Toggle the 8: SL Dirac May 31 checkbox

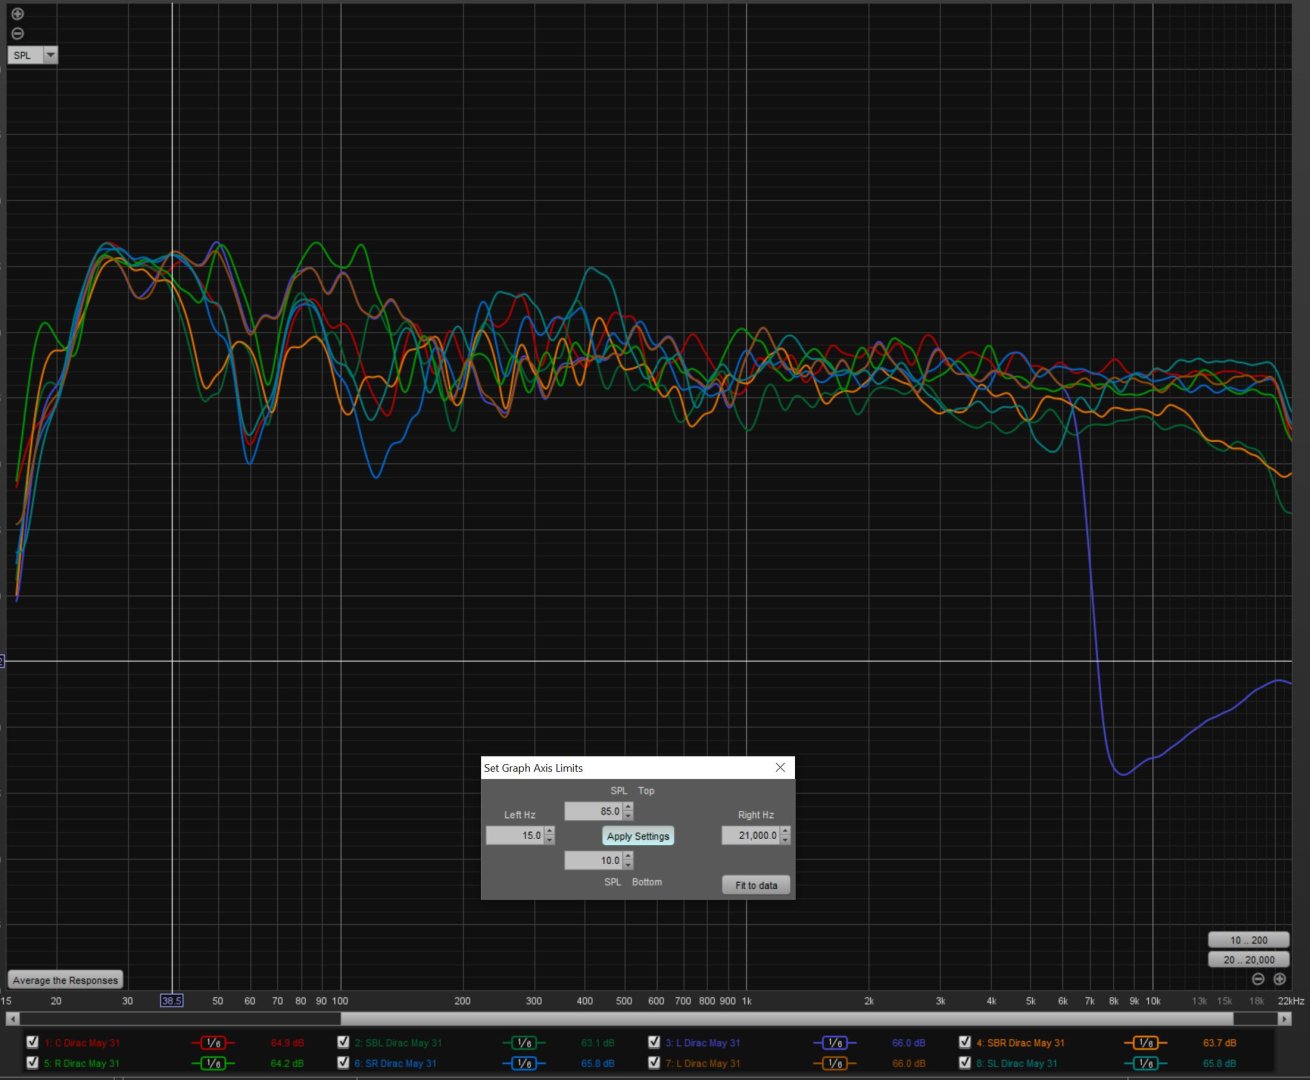tap(965, 1062)
